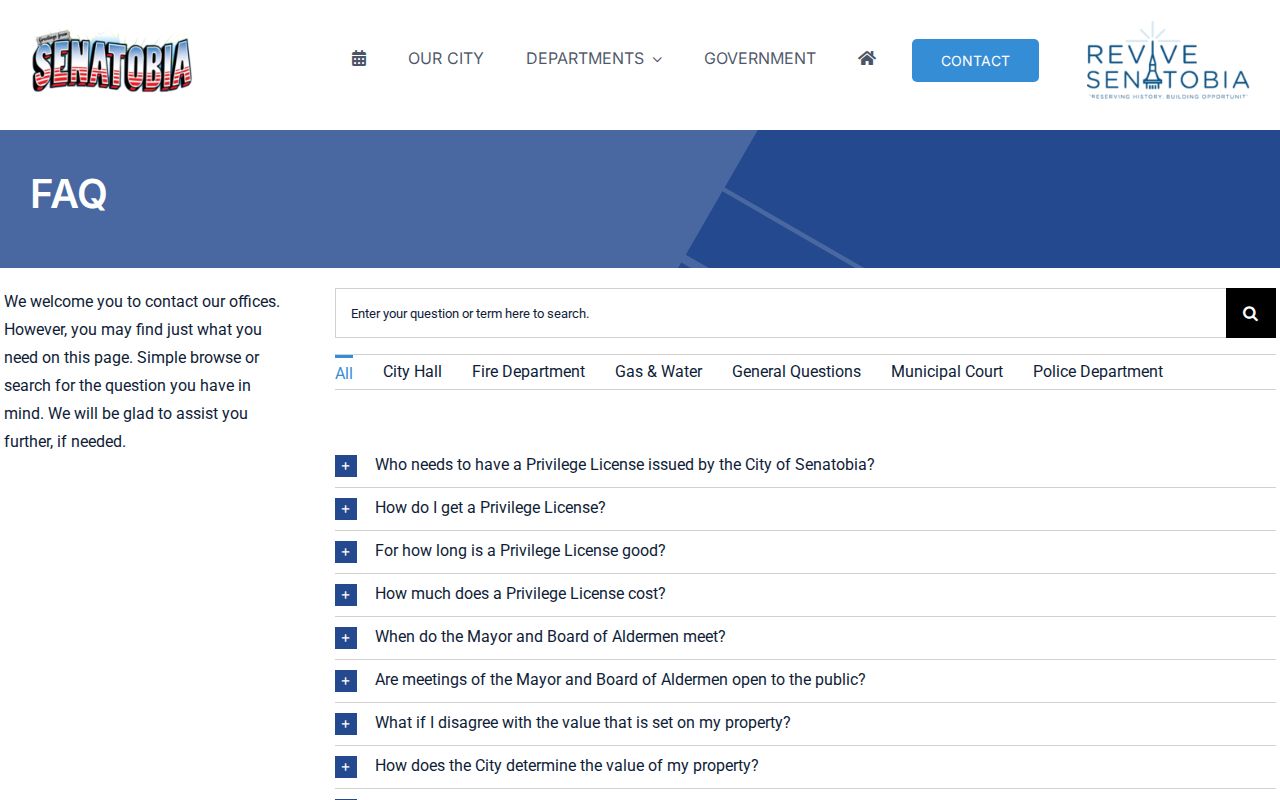Focus the FAQ search input field
The width and height of the screenshot is (1280, 800).
pyautogui.click(x=780, y=313)
